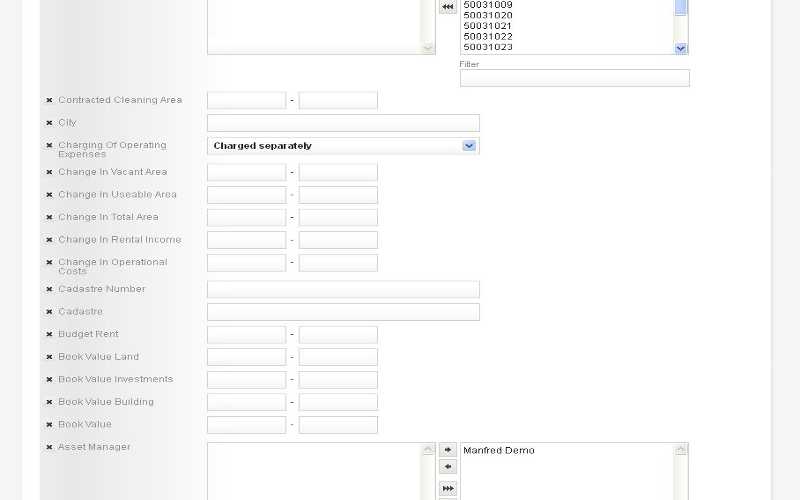This screenshot has width=800, height=500.
Task: Click Contracted Cleaning Area minimum field
Action: click(246, 101)
